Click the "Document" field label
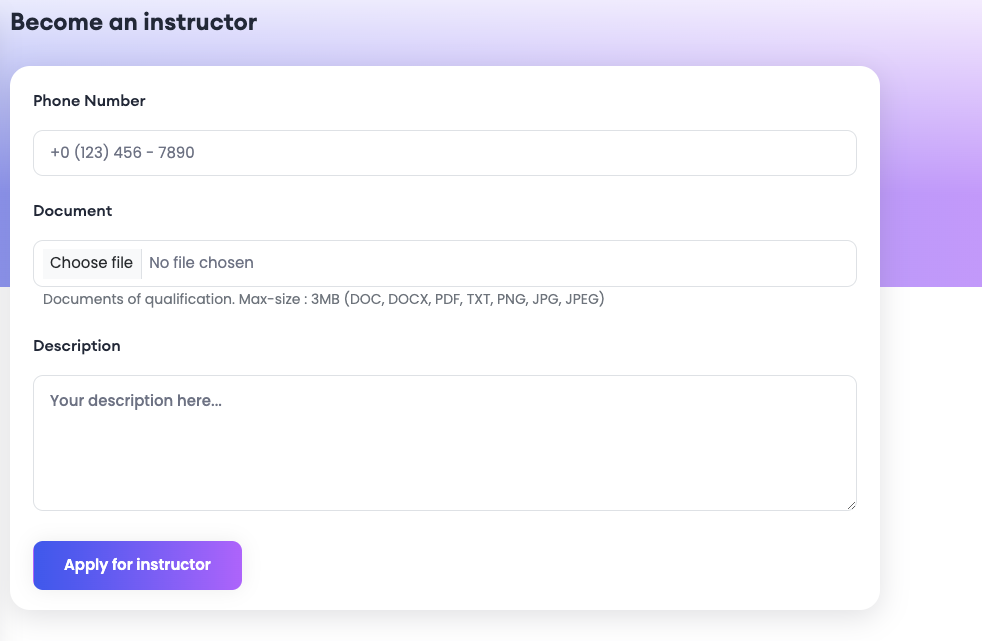Image resolution: width=982 pixels, height=641 pixels. [x=72, y=211]
